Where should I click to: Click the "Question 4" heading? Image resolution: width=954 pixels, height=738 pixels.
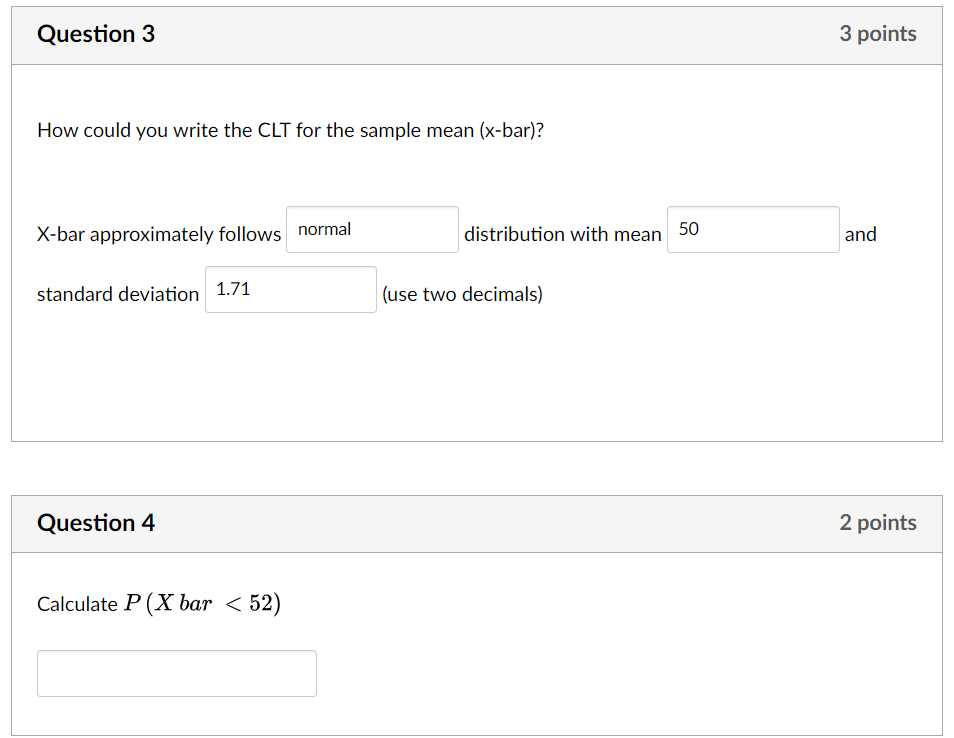click(x=96, y=523)
